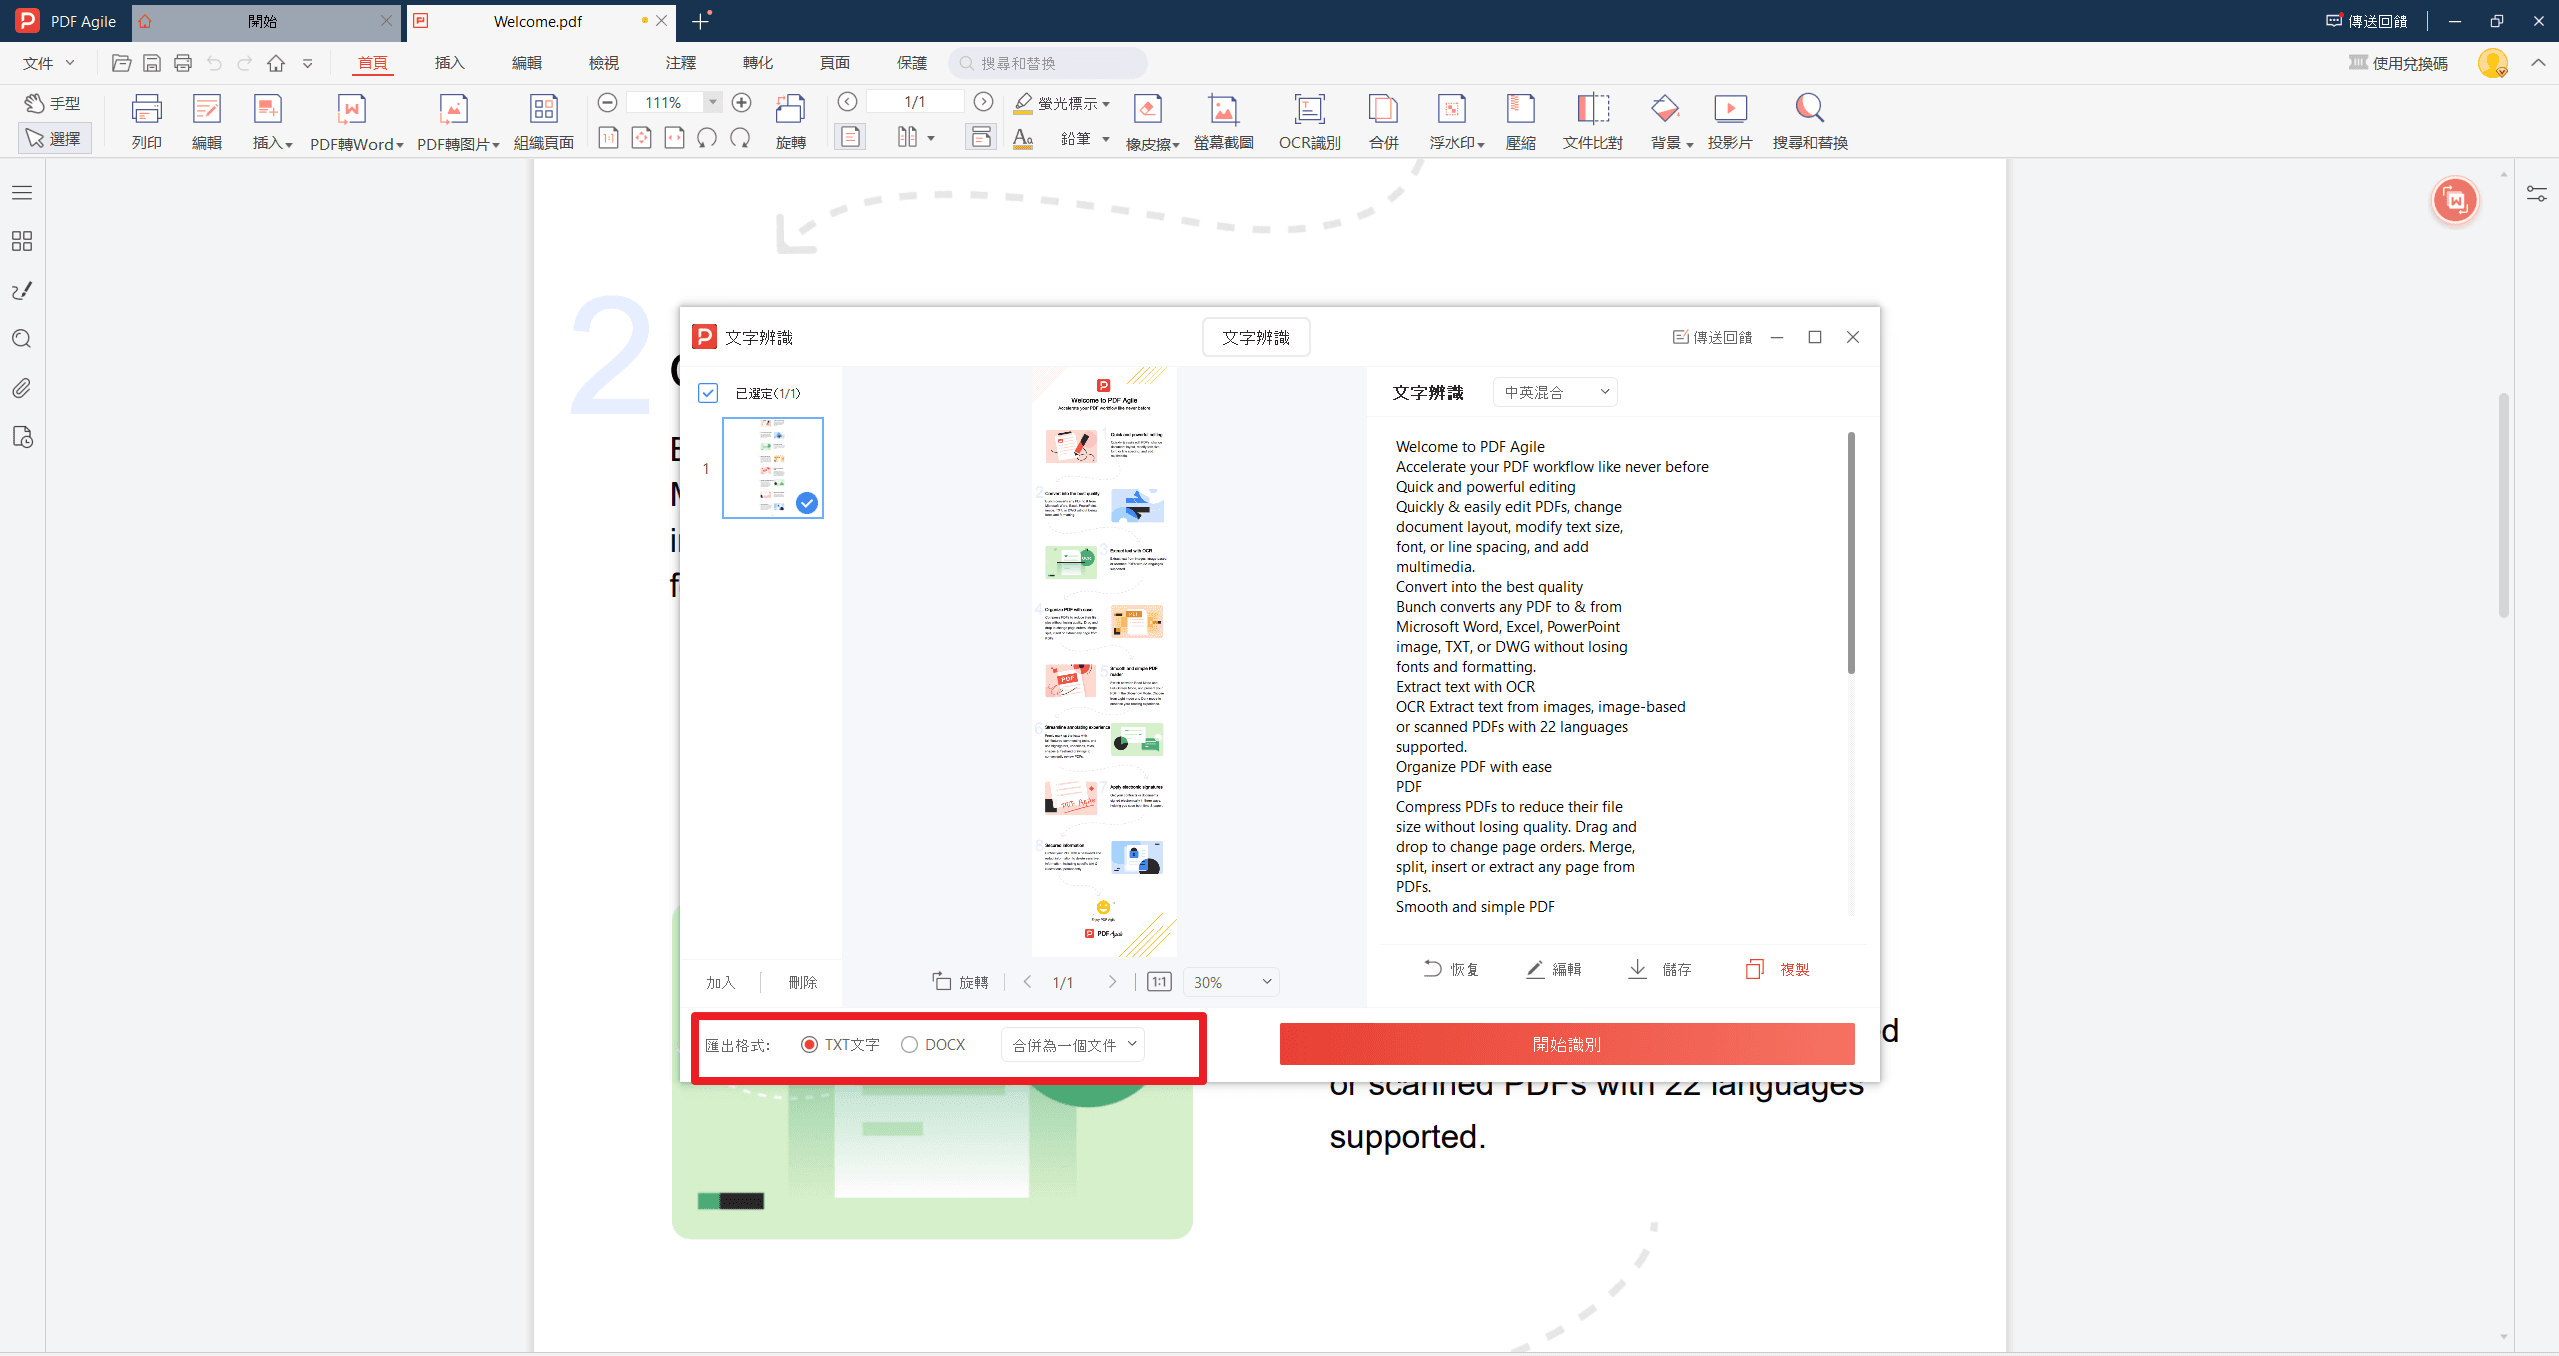Viewport: 2559px width, 1356px height.
Task: Select the DOCX export format radio
Action: (909, 1044)
